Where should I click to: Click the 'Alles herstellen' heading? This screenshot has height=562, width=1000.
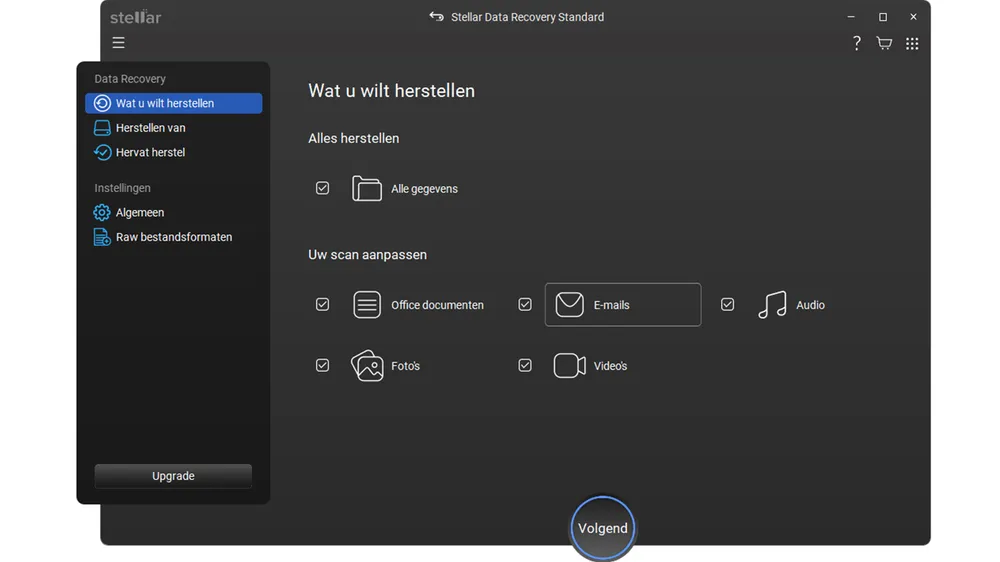(x=353, y=138)
